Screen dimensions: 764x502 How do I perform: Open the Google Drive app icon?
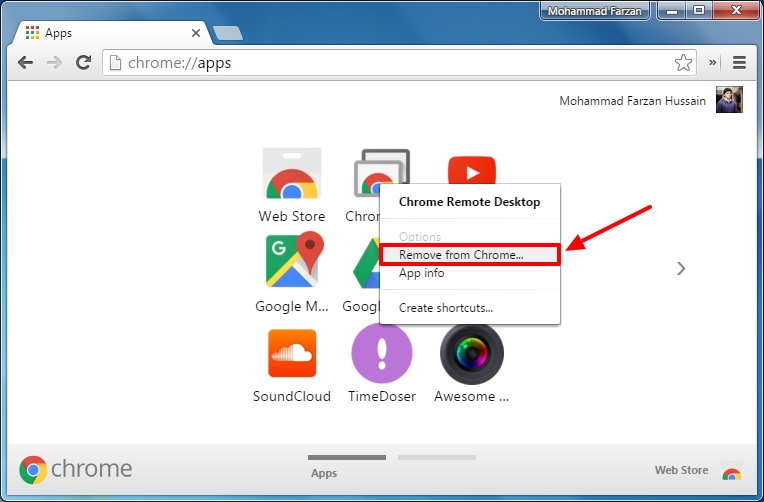pyautogui.click(x=366, y=263)
